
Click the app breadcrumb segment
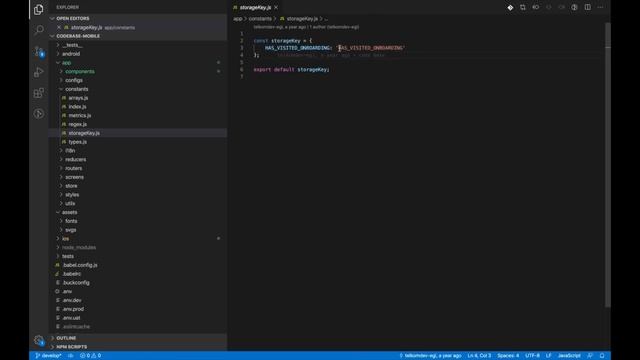coord(238,19)
